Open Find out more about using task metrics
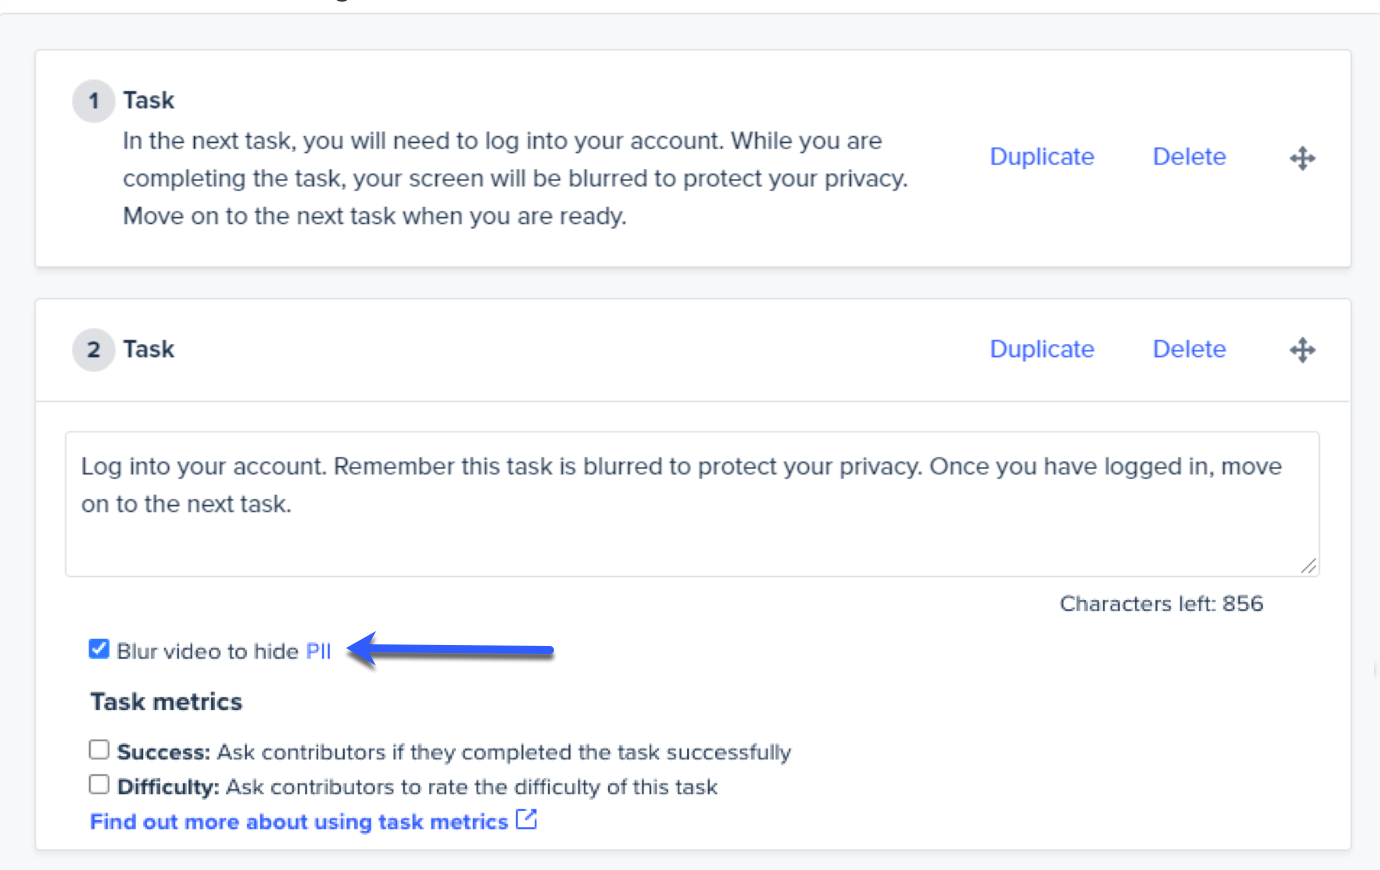The height and width of the screenshot is (870, 1380). tap(299, 822)
